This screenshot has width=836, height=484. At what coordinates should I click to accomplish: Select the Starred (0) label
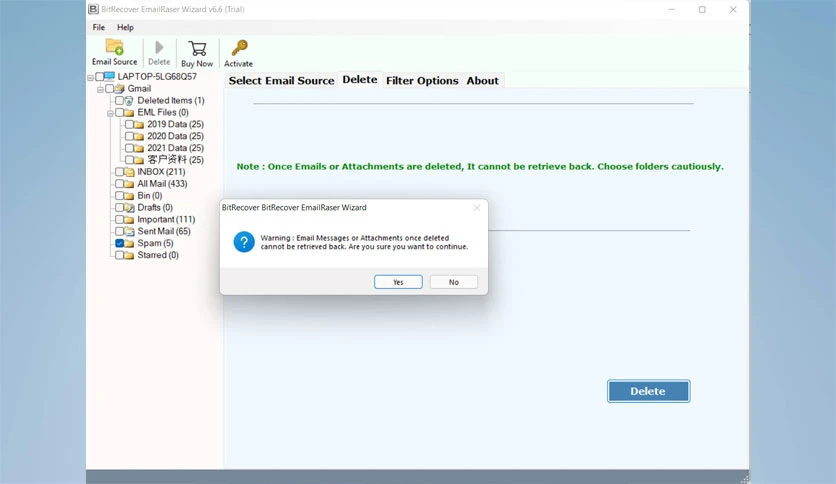pos(158,255)
